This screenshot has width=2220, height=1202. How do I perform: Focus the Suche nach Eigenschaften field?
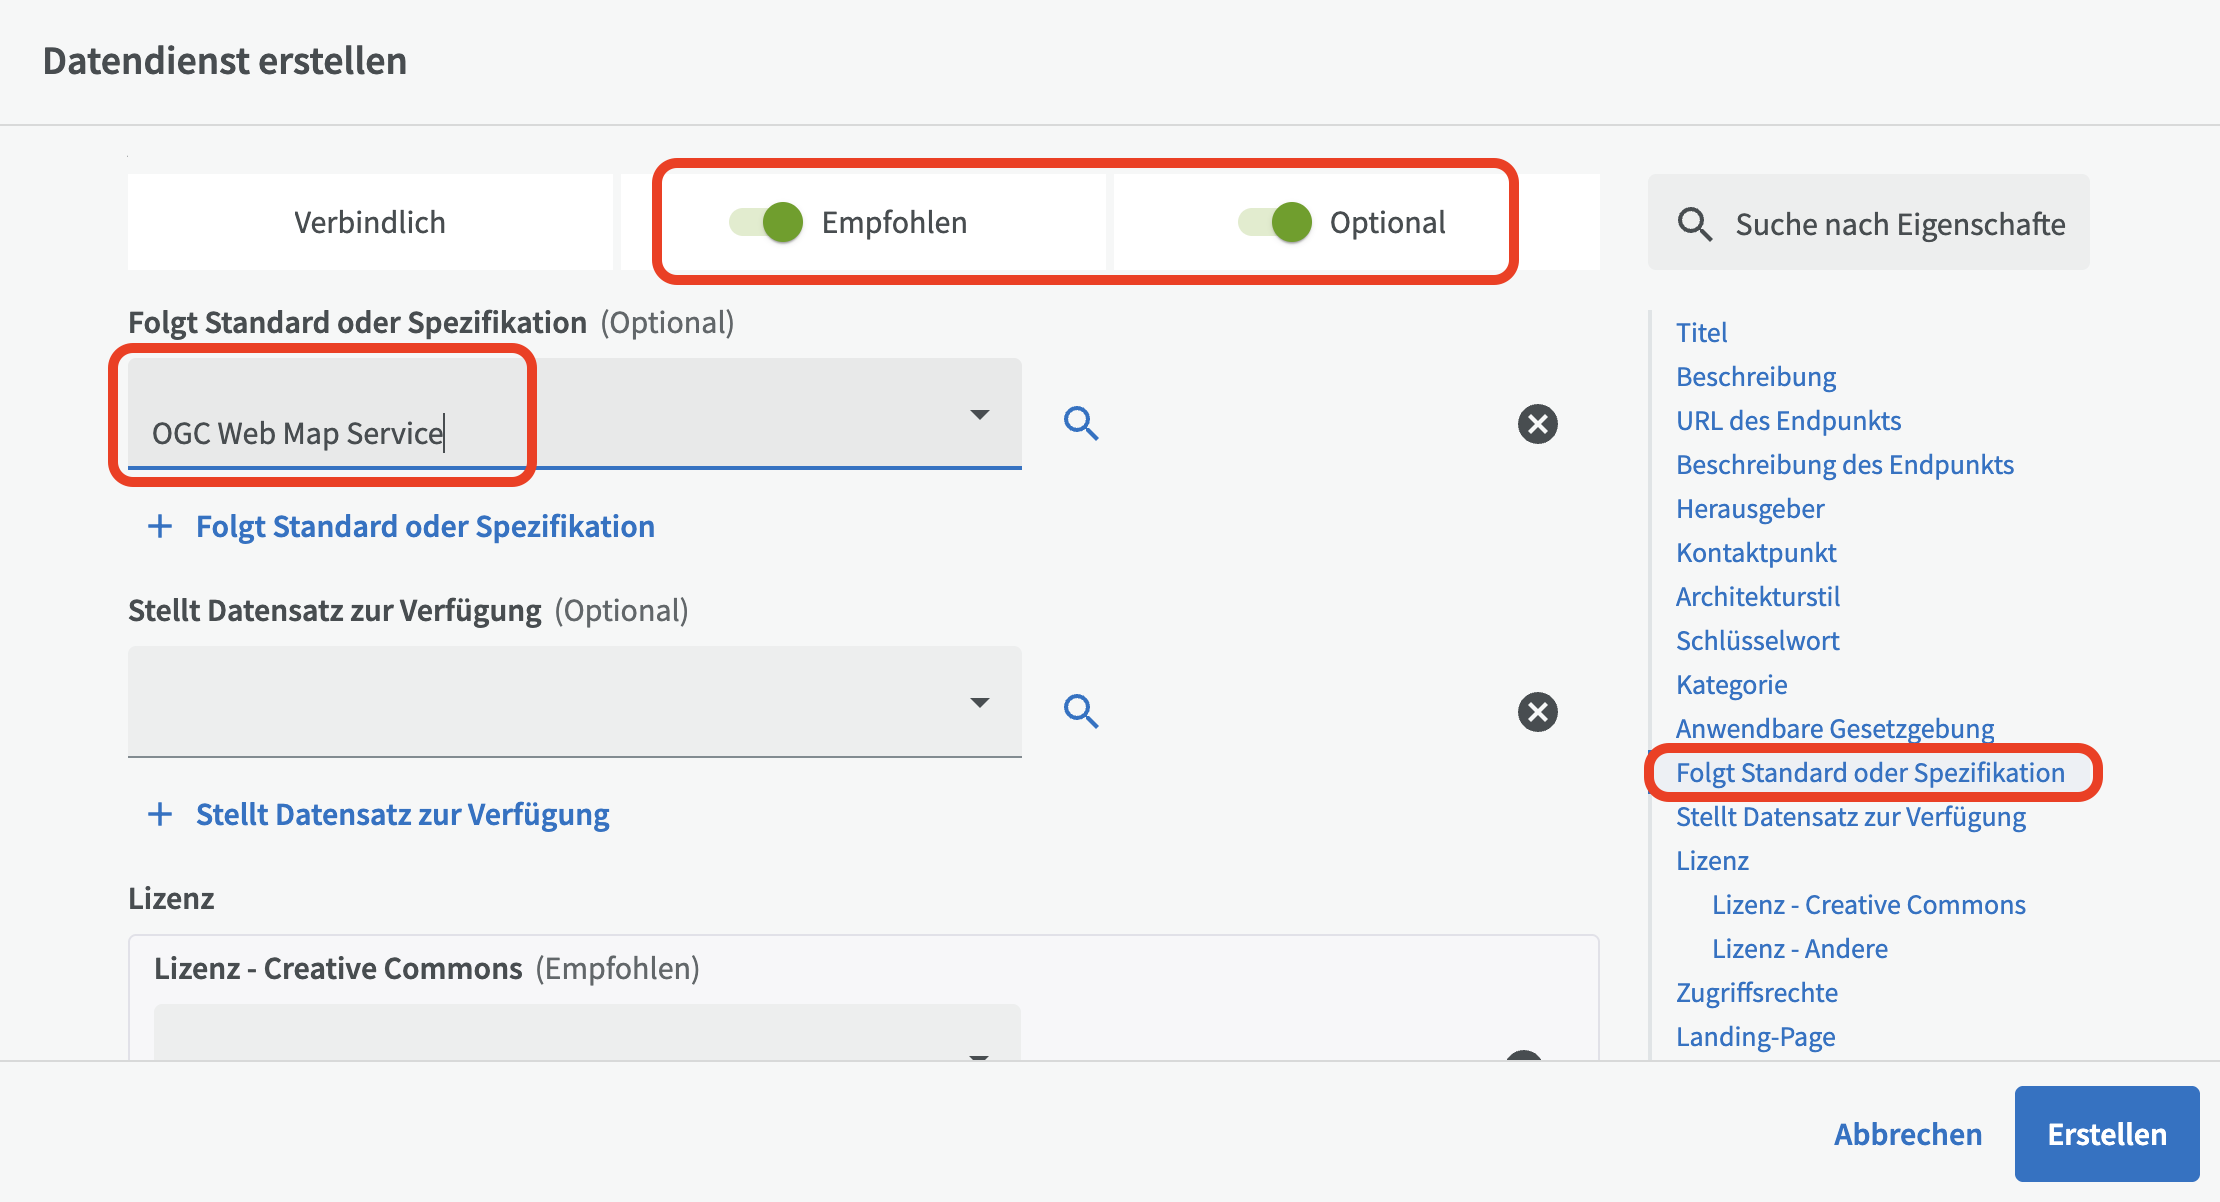[x=1899, y=224]
